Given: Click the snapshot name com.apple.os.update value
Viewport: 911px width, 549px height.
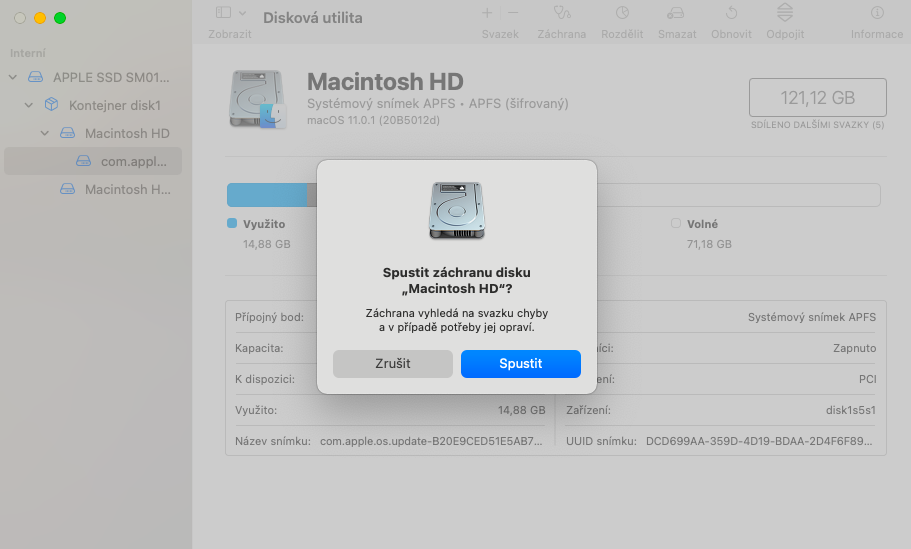Looking at the screenshot, I should click(431, 441).
